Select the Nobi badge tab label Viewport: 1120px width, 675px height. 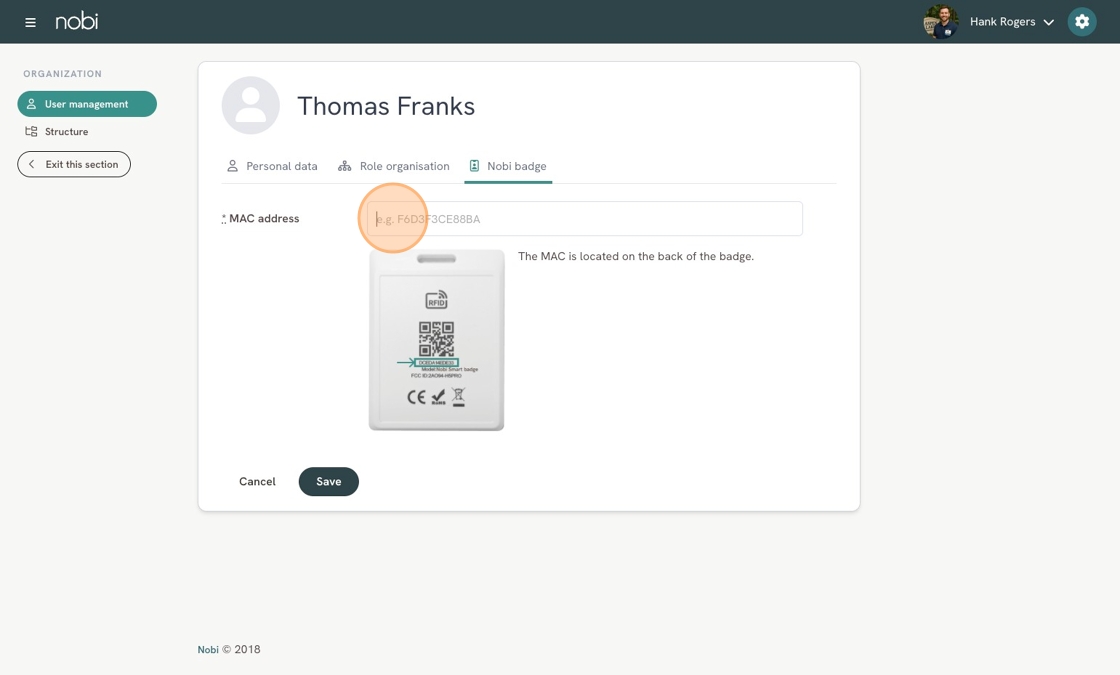tap(516, 166)
